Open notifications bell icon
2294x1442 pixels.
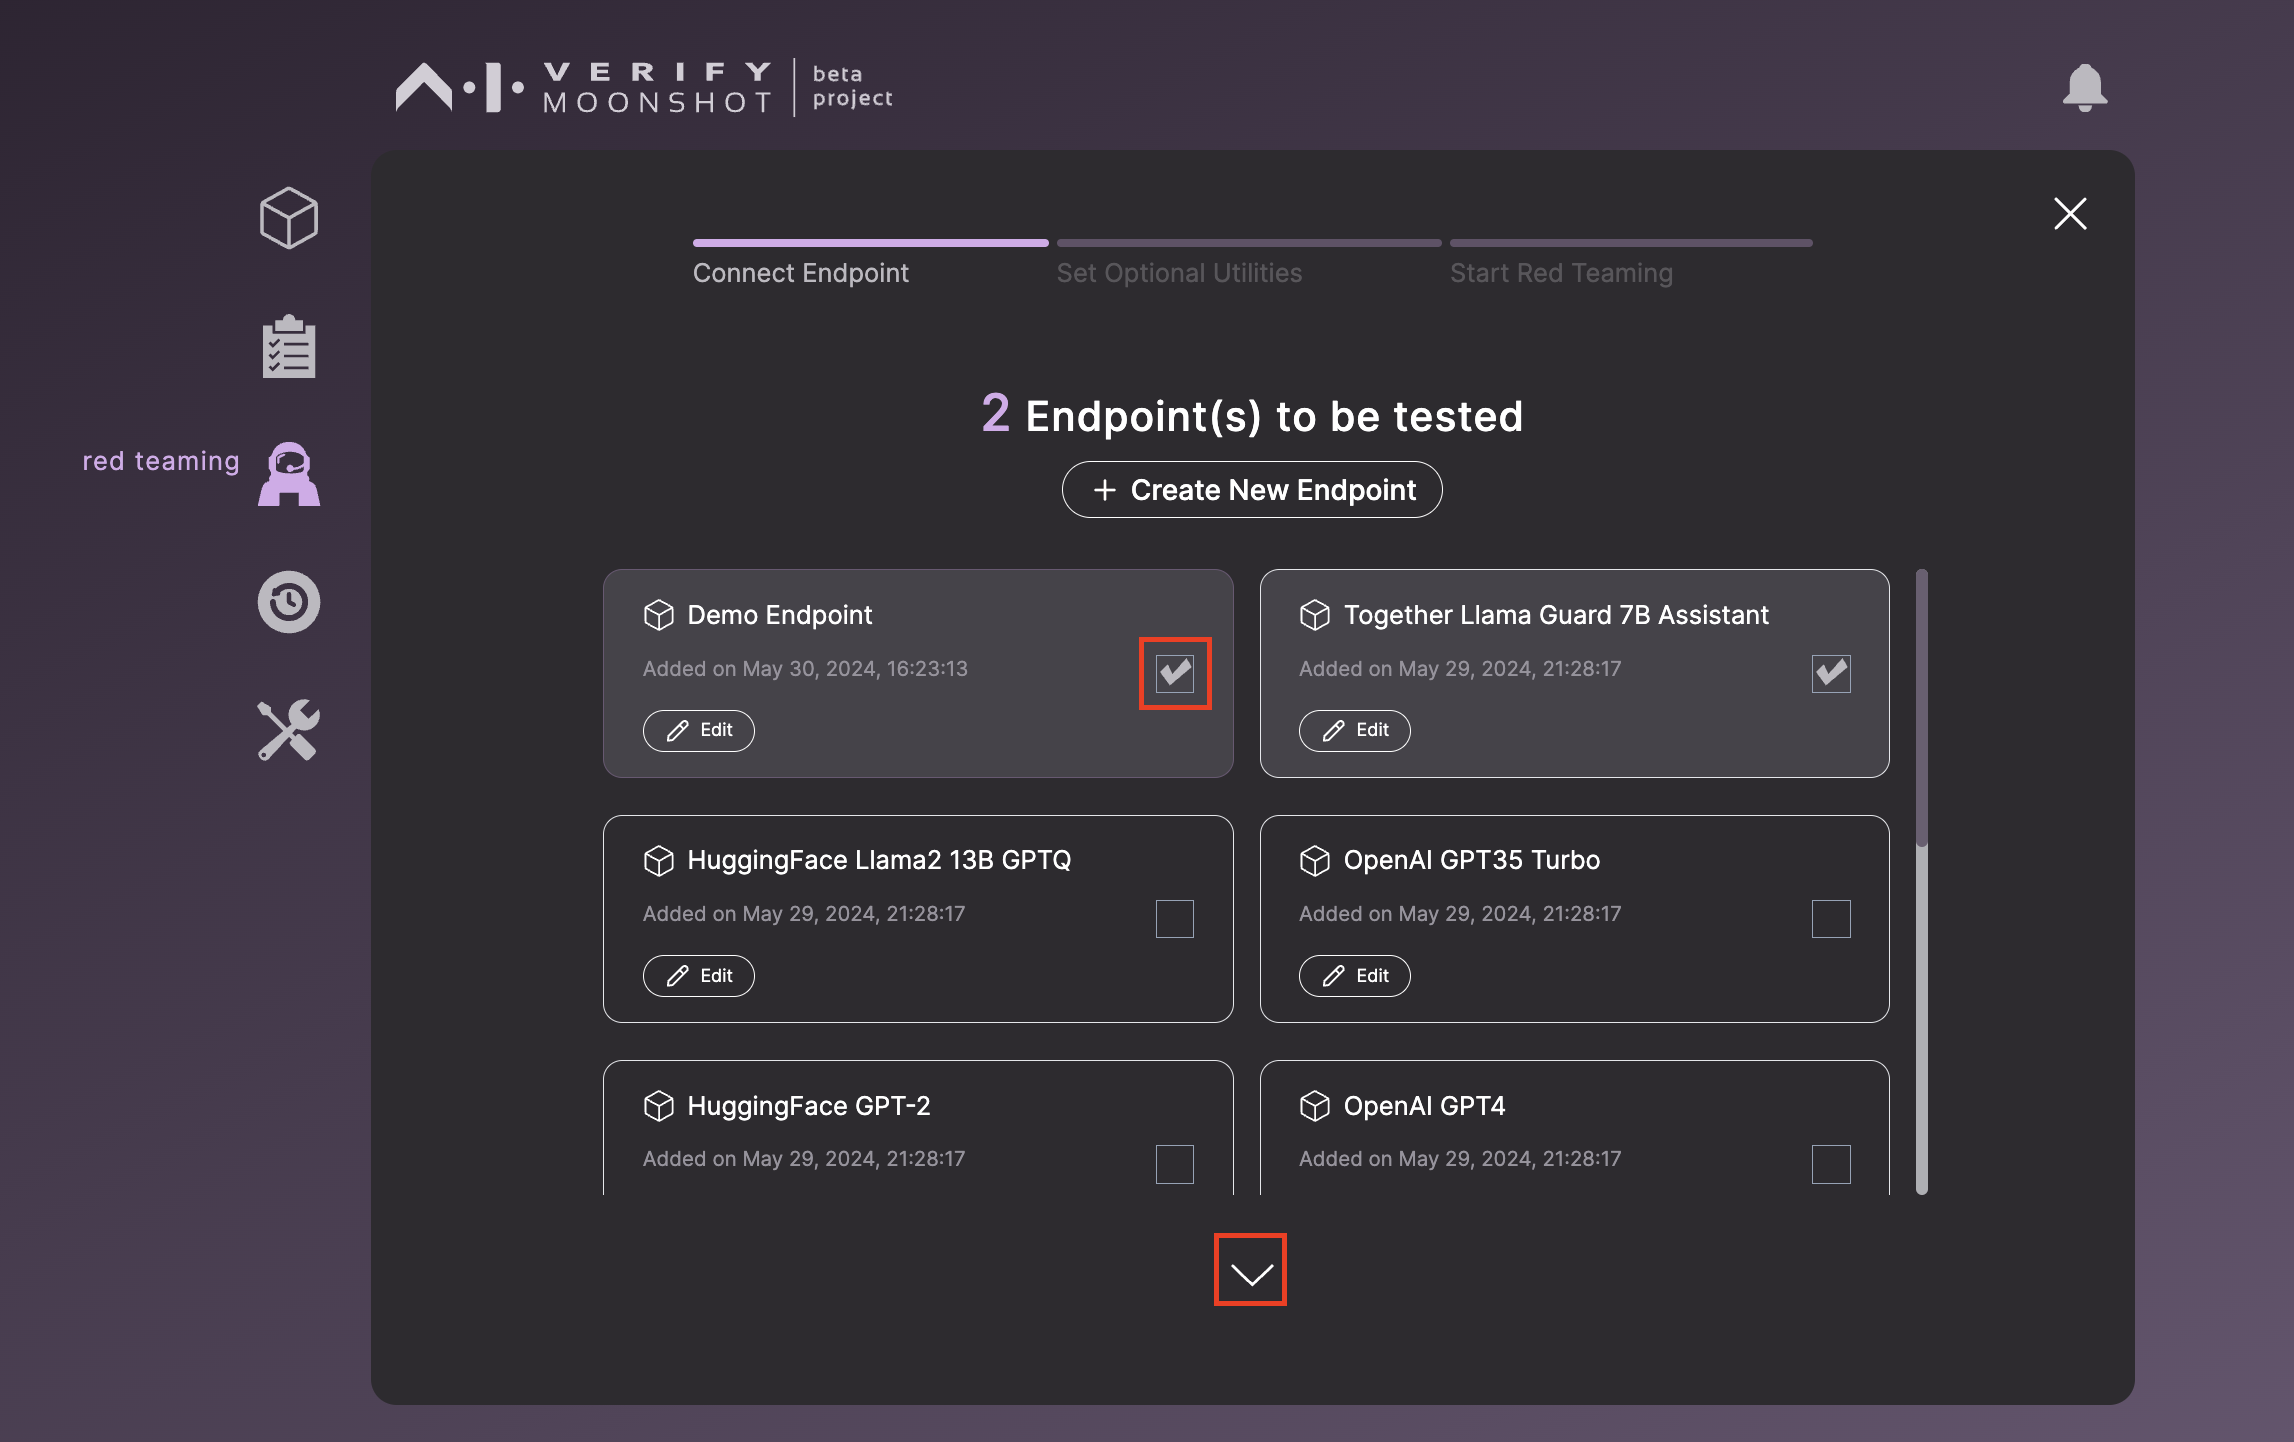(2085, 88)
